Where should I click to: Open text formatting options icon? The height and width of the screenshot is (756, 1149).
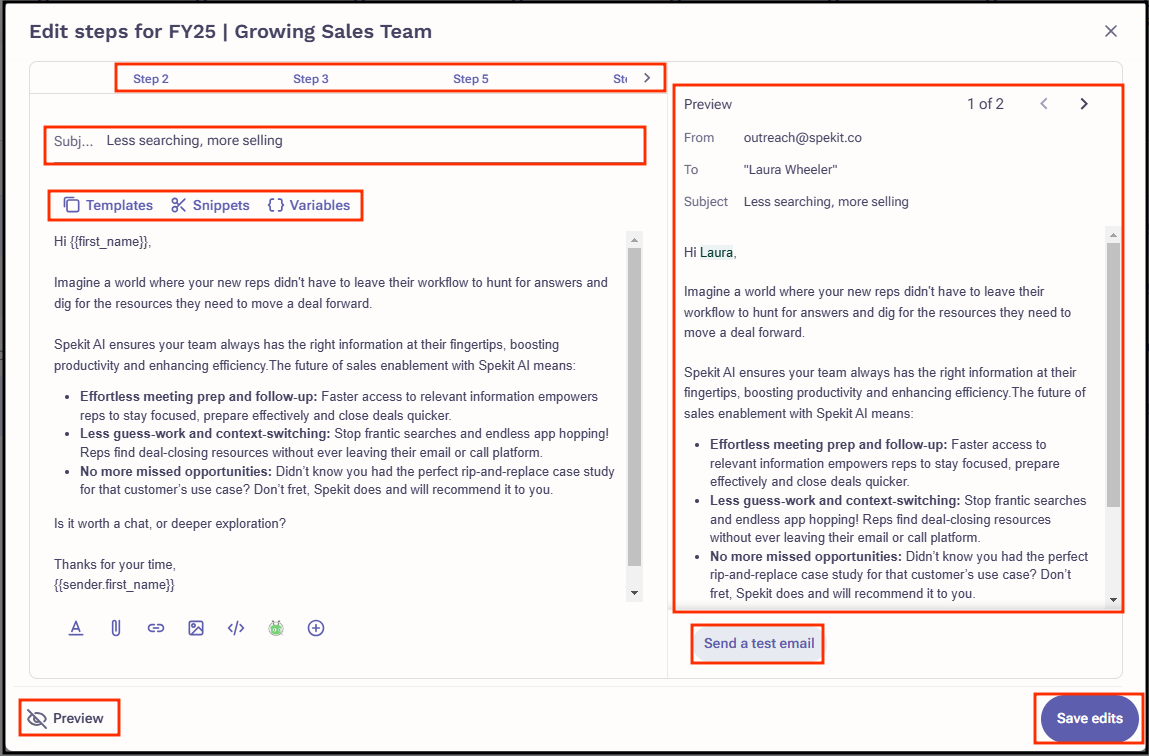[x=75, y=628]
